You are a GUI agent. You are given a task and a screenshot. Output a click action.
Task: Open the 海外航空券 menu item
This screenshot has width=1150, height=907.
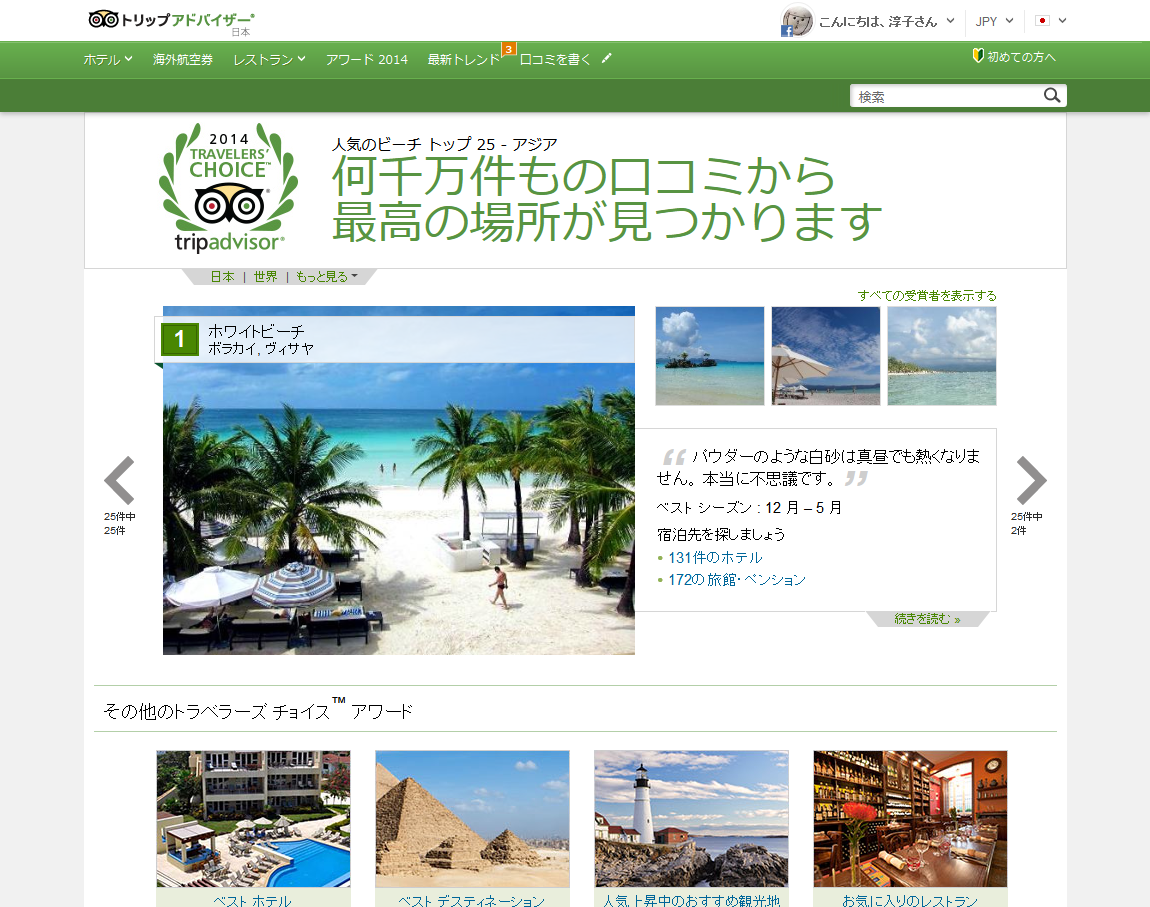183,59
